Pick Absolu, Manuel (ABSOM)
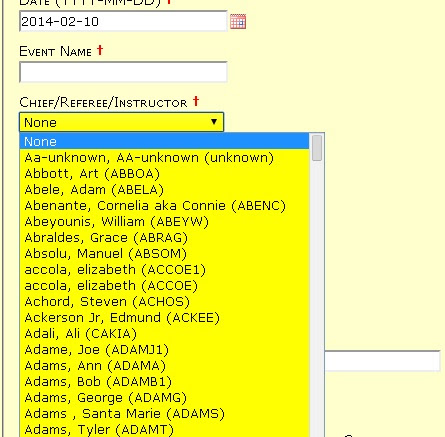The width and height of the screenshot is (445, 437). (x=164, y=253)
